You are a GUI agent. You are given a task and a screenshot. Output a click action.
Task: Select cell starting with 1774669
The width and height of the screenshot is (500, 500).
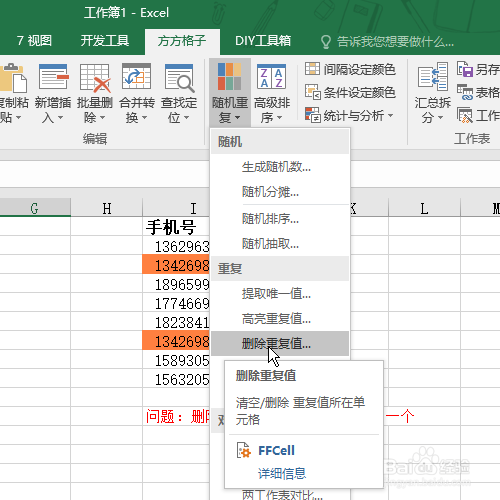click(176, 303)
